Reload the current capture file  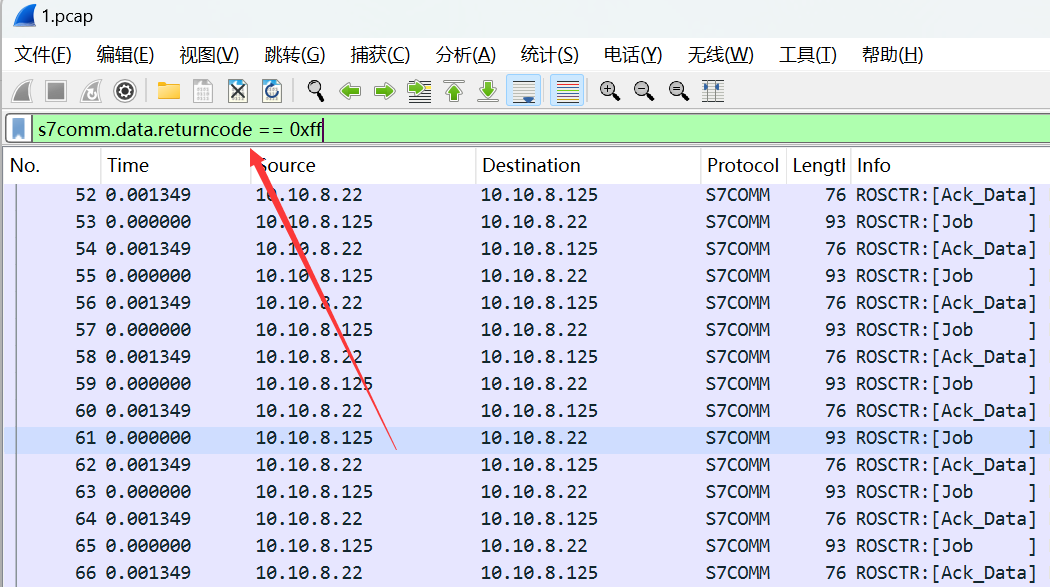click(271, 92)
